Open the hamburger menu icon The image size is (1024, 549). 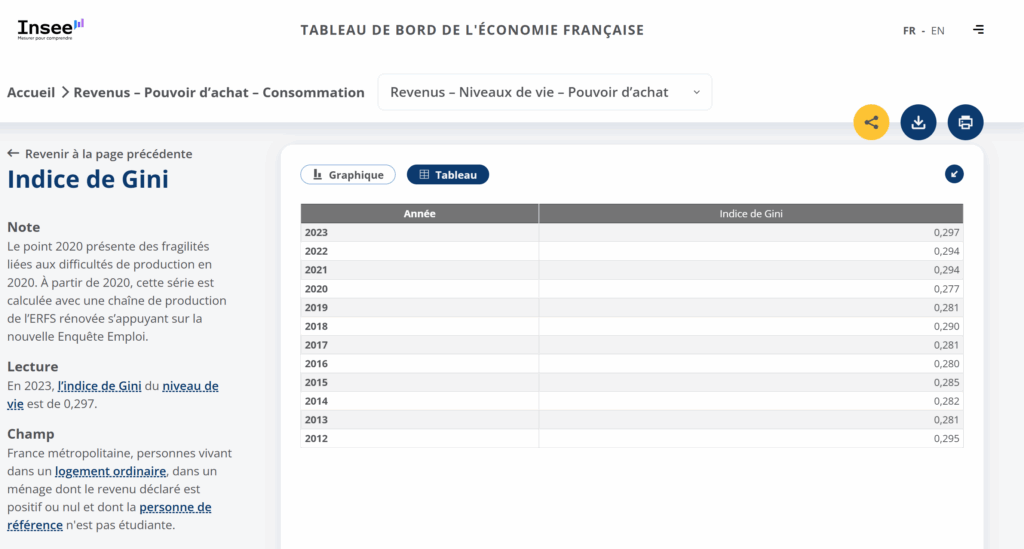click(978, 30)
